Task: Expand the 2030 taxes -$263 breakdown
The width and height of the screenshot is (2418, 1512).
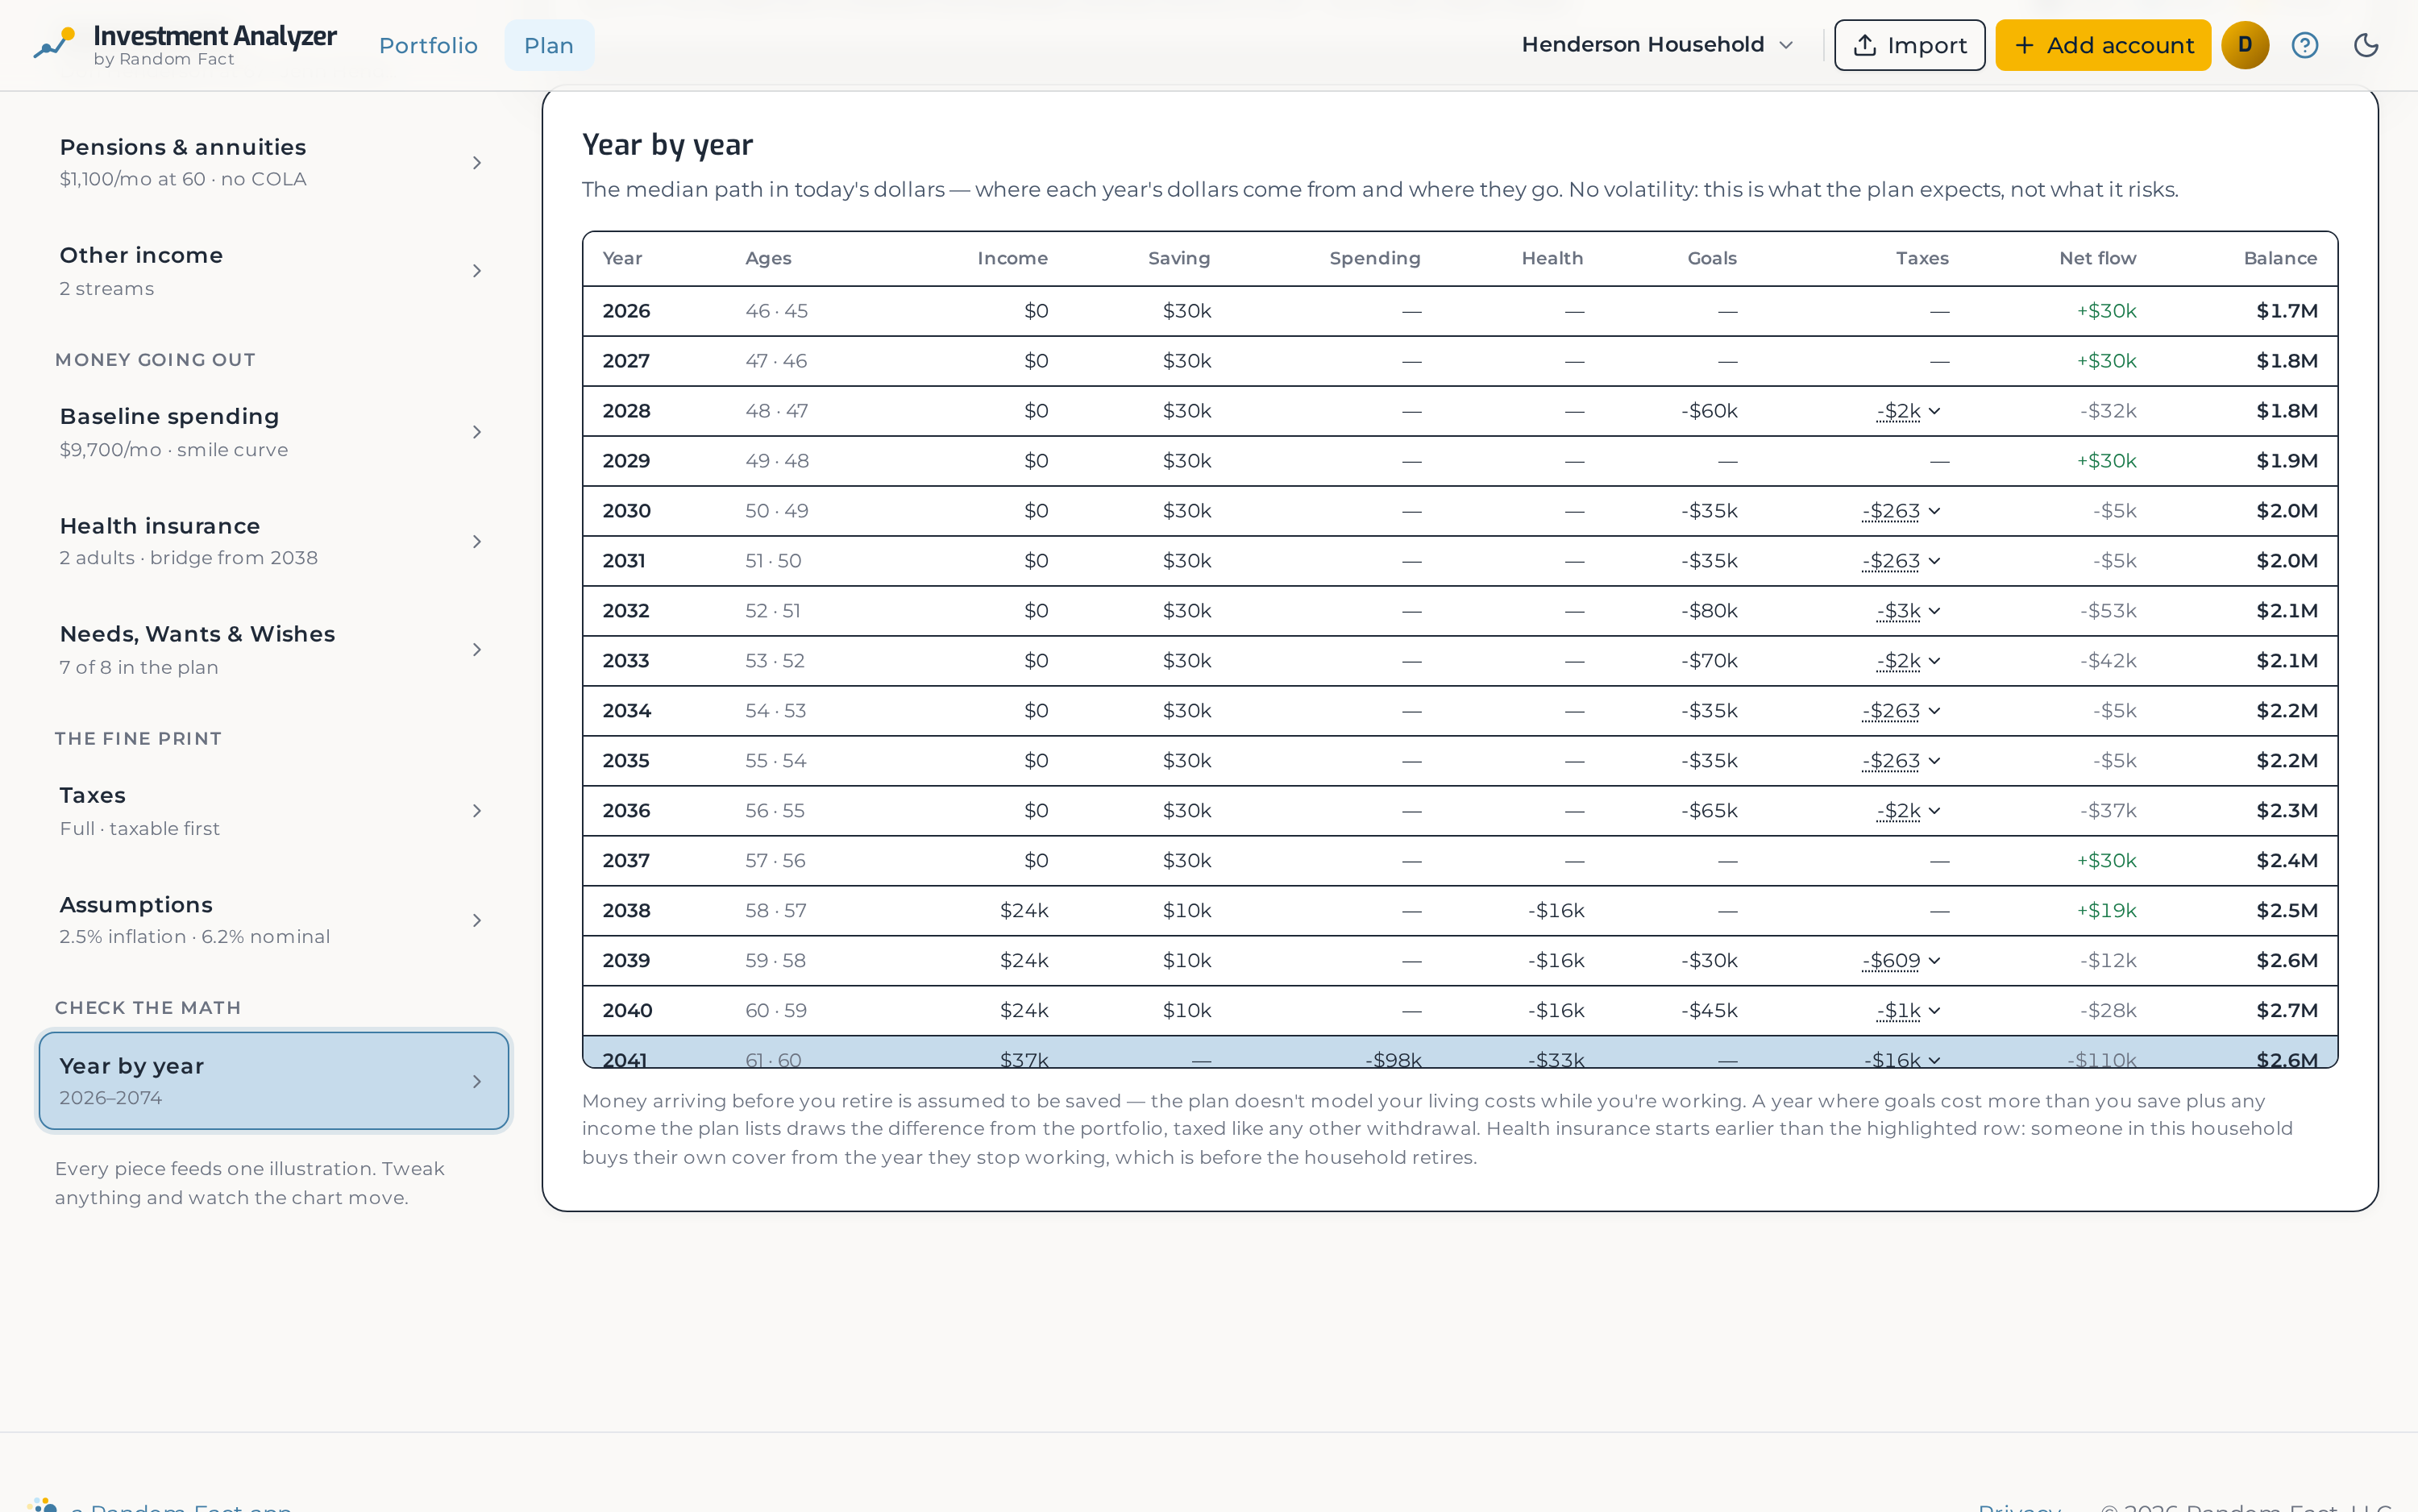Action: click(x=1902, y=511)
